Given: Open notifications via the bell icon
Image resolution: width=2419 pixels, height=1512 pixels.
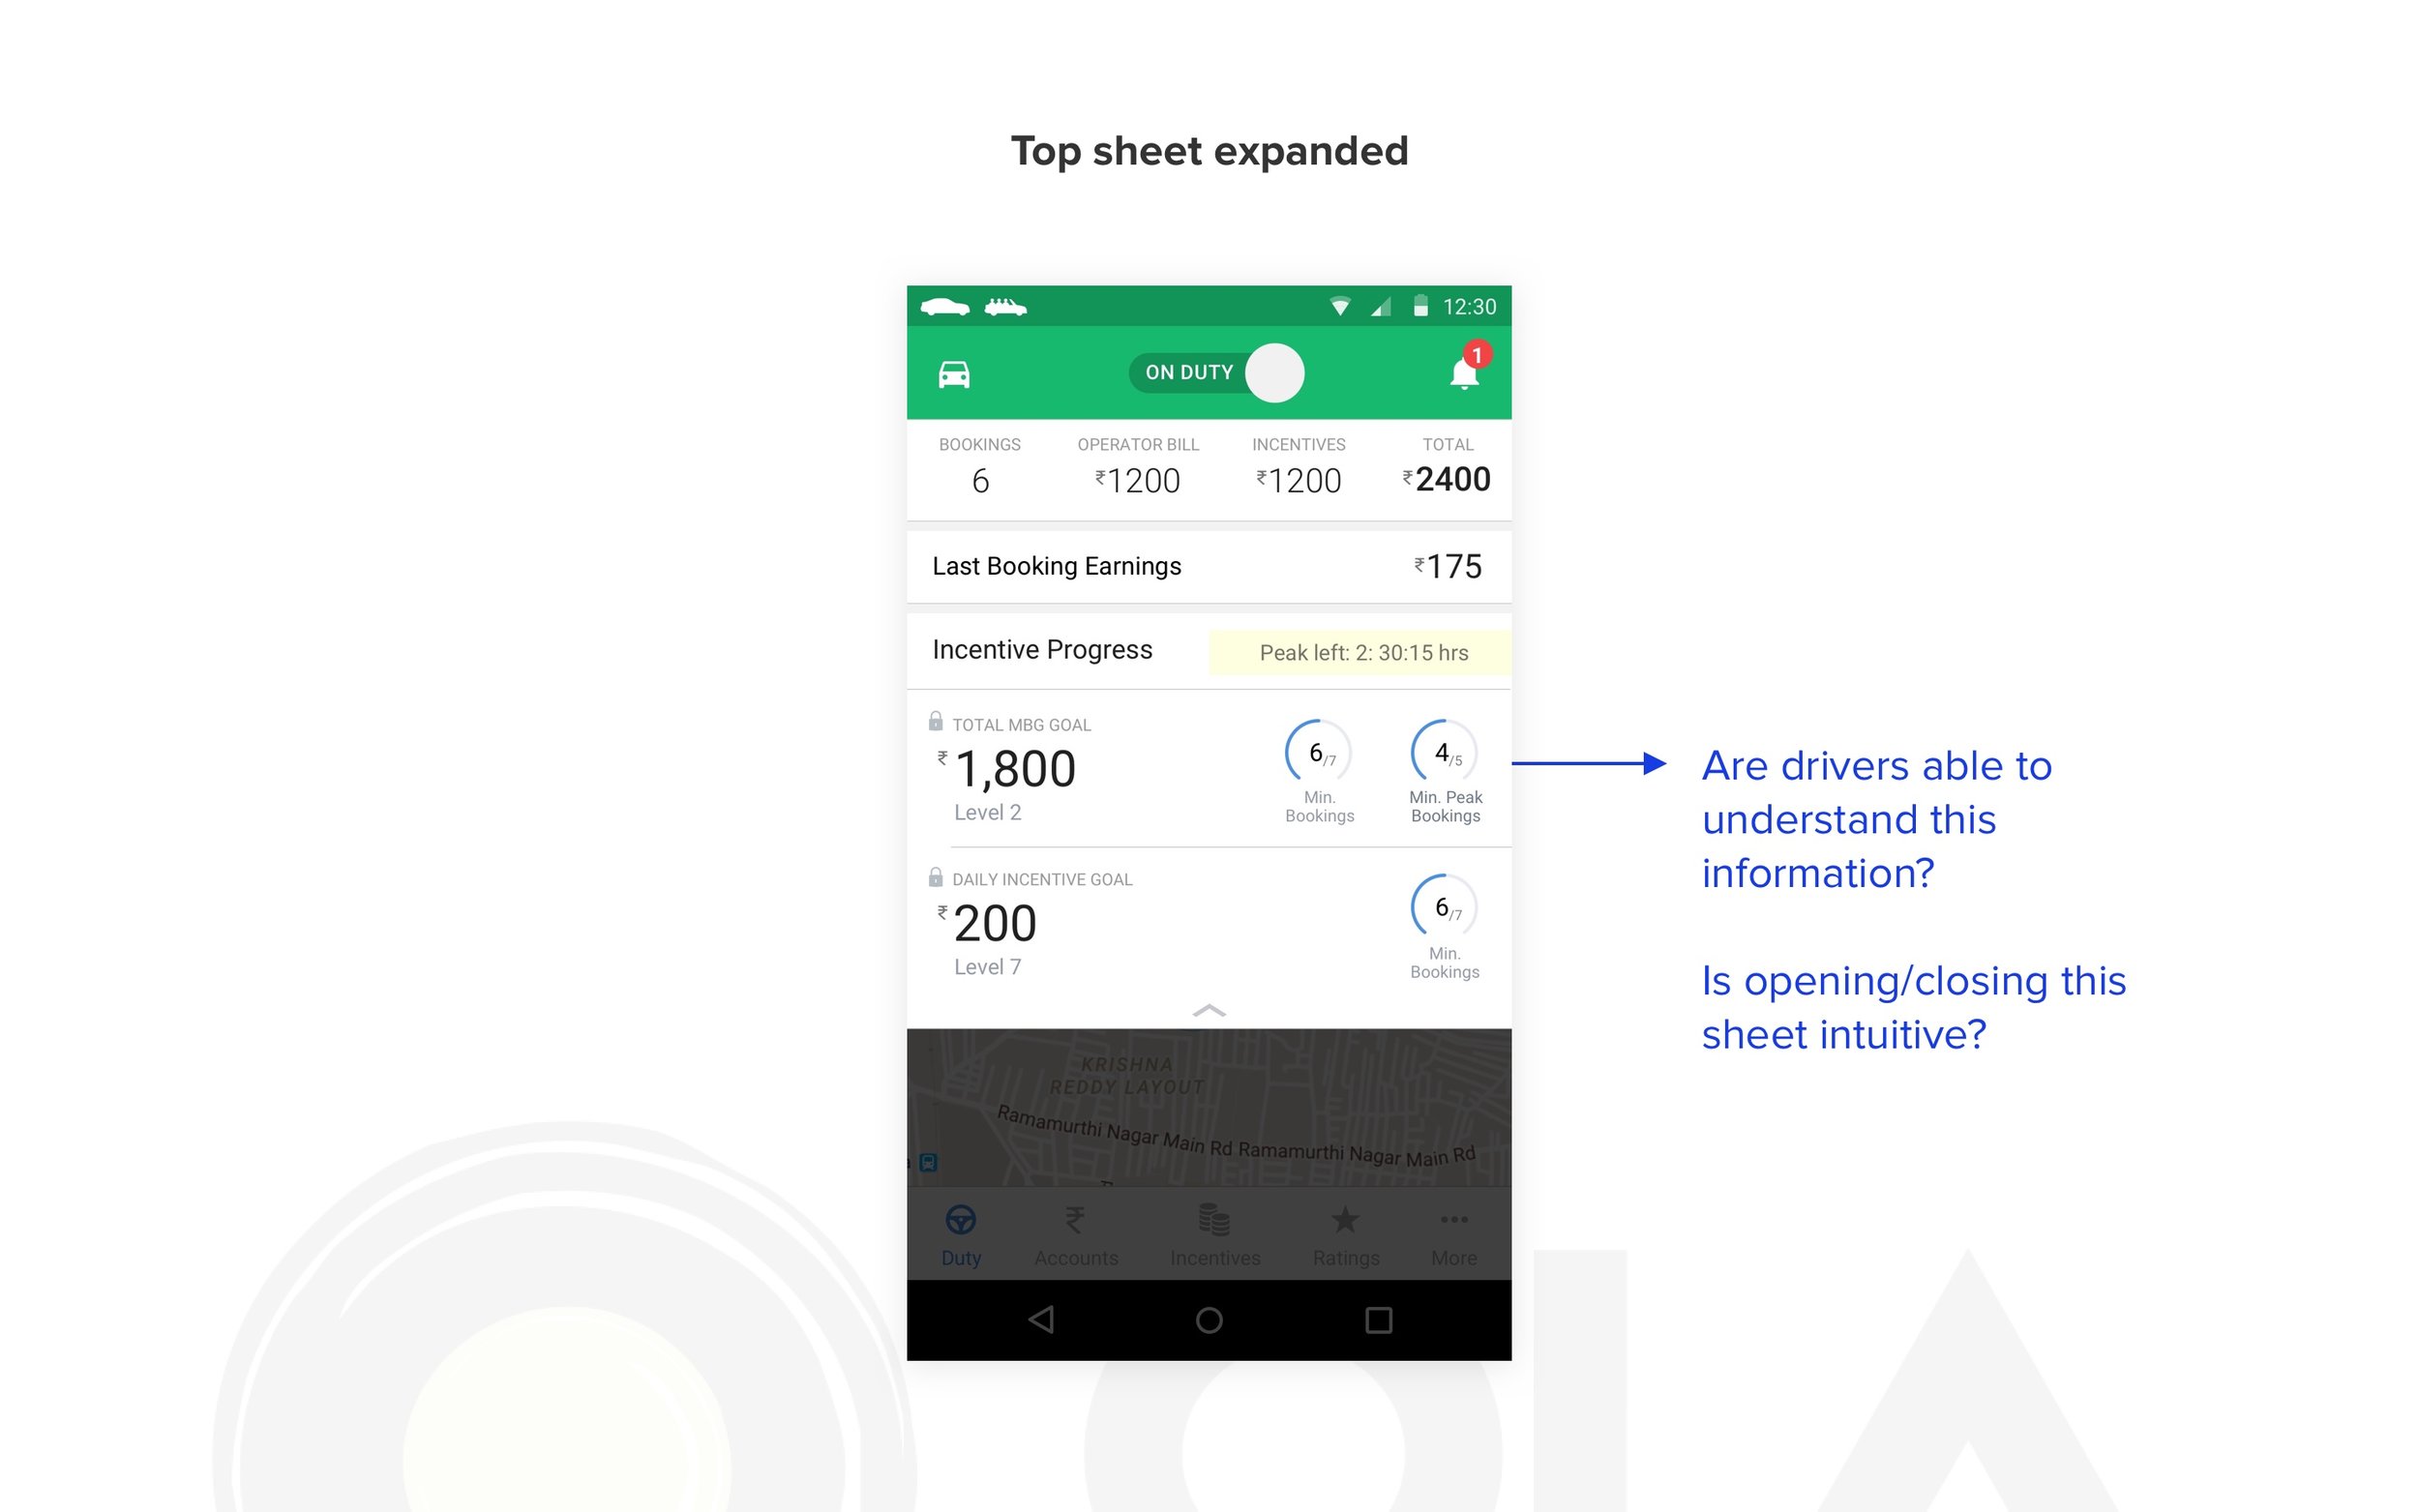Looking at the screenshot, I should [1464, 374].
